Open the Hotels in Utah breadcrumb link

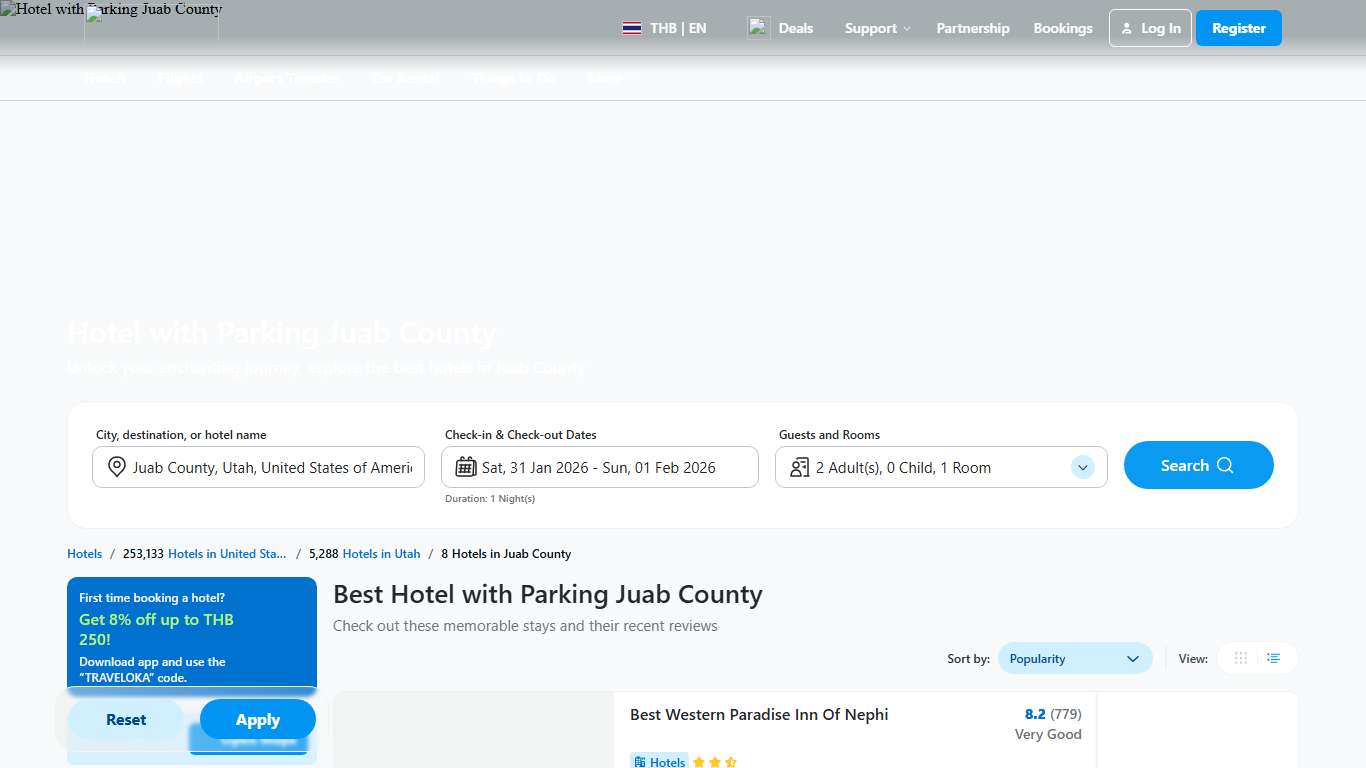tap(381, 553)
